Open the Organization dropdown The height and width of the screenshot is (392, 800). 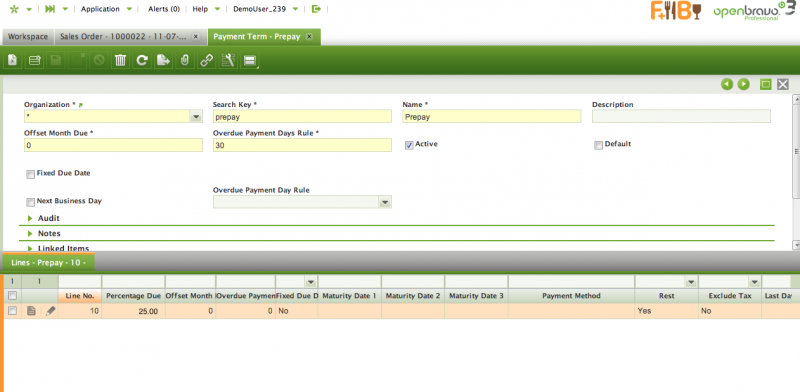point(196,117)
